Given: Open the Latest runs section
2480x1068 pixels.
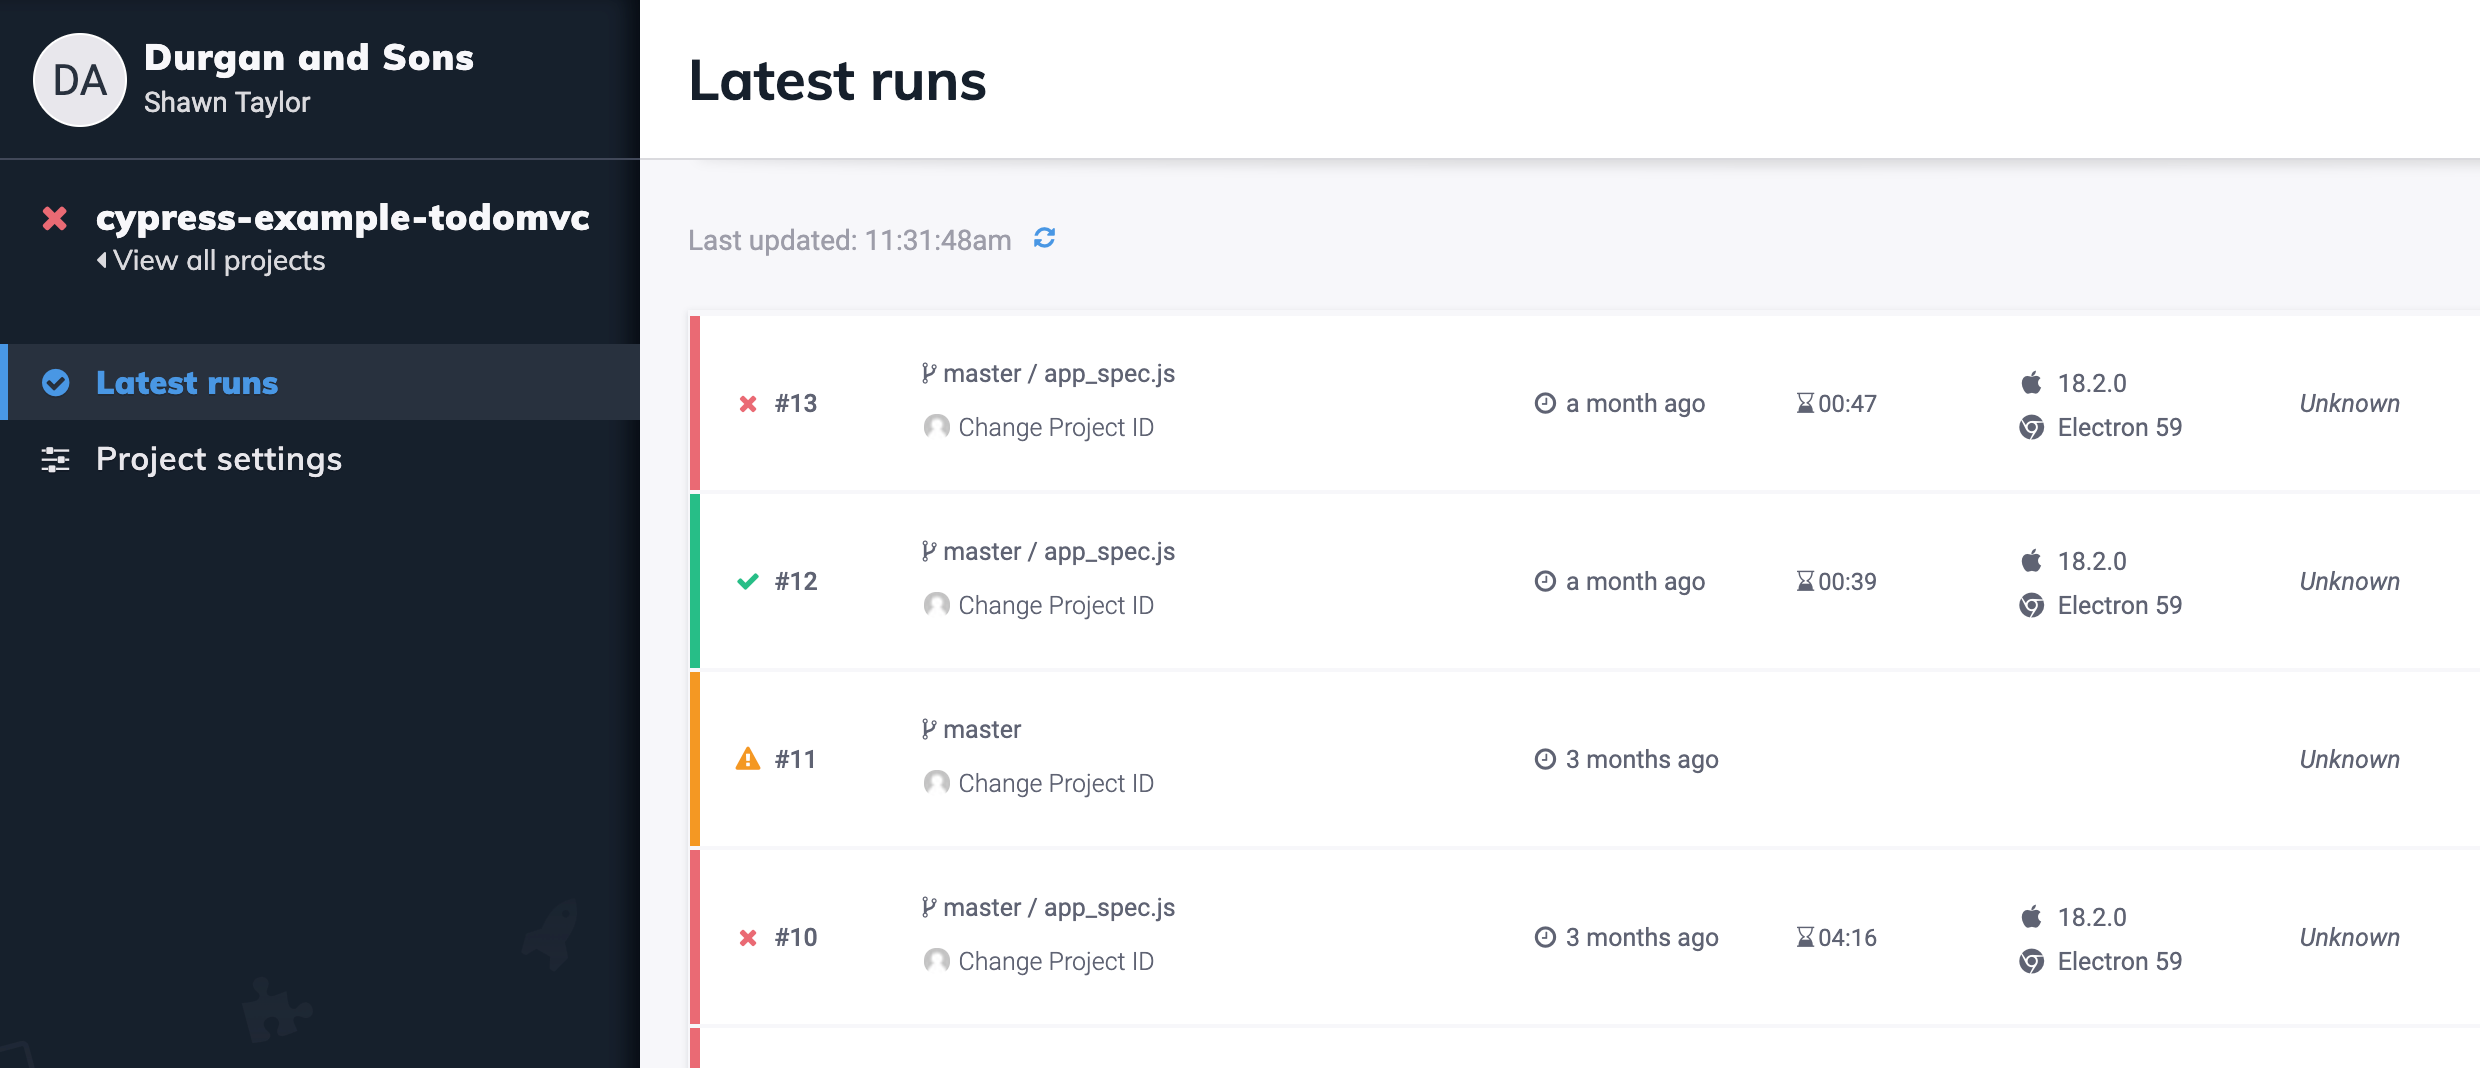Looking at the screenshot, I should point(186,382).
